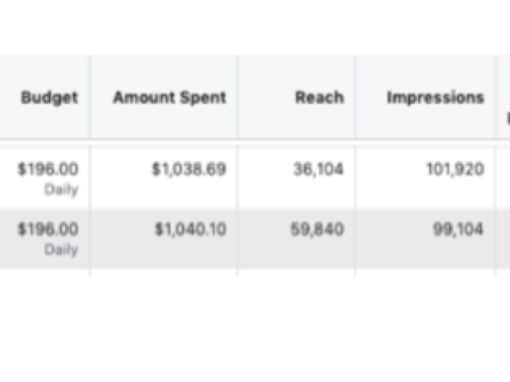Image resolution: width=510 pixels, height=382 pixels.
Task: Select the $196.00 budget in first row
Action: [48, 169]
